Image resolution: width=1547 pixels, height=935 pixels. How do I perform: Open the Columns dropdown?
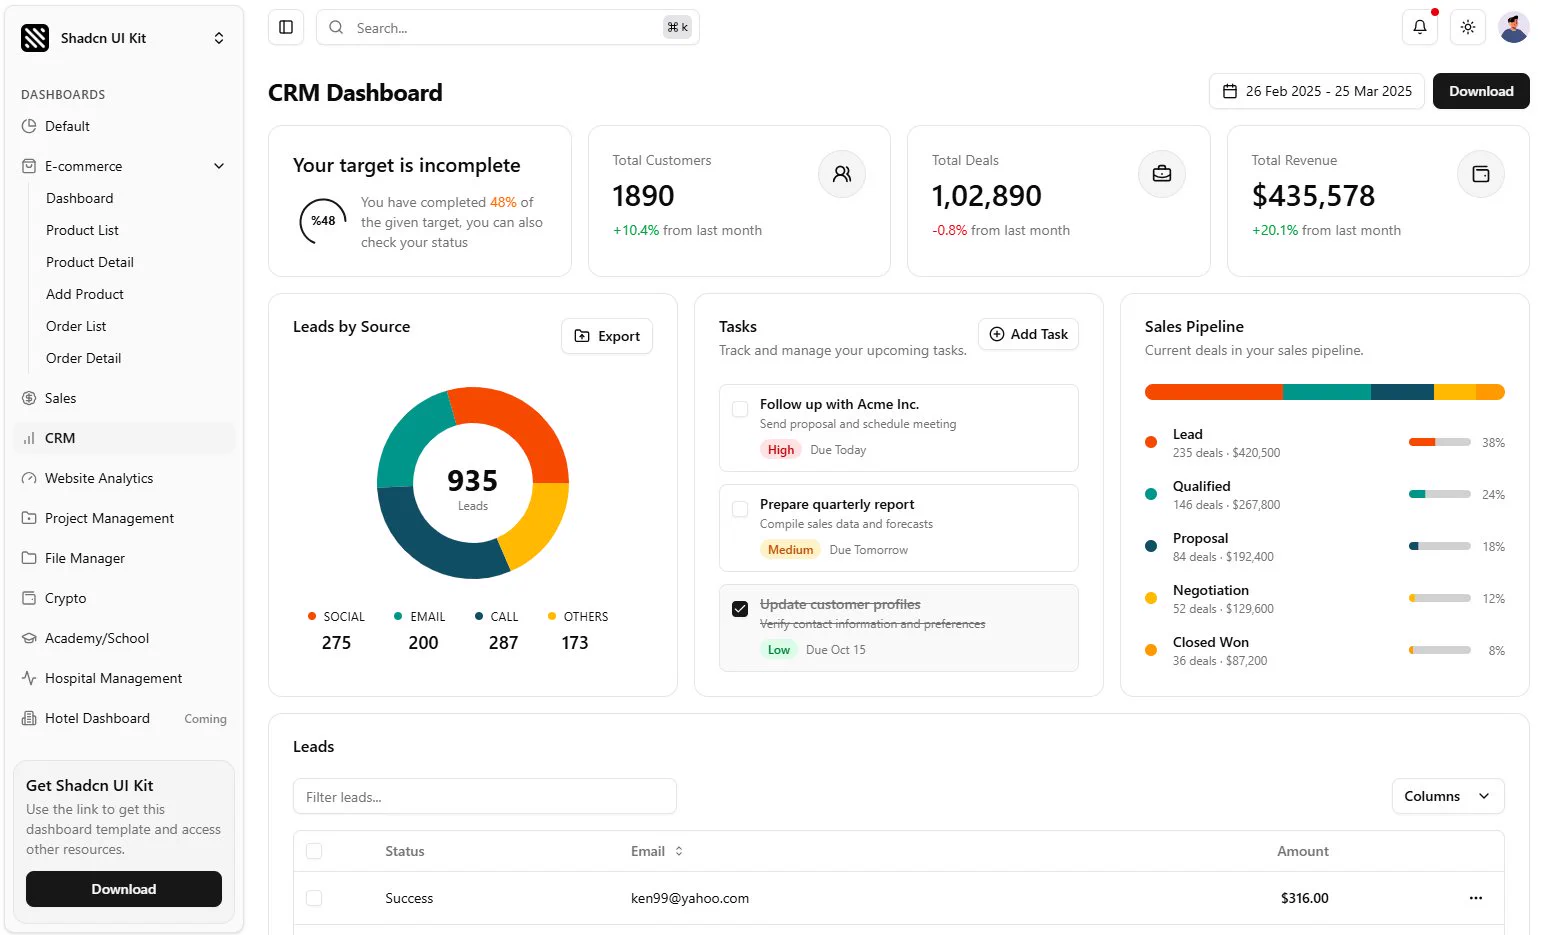1447,796
